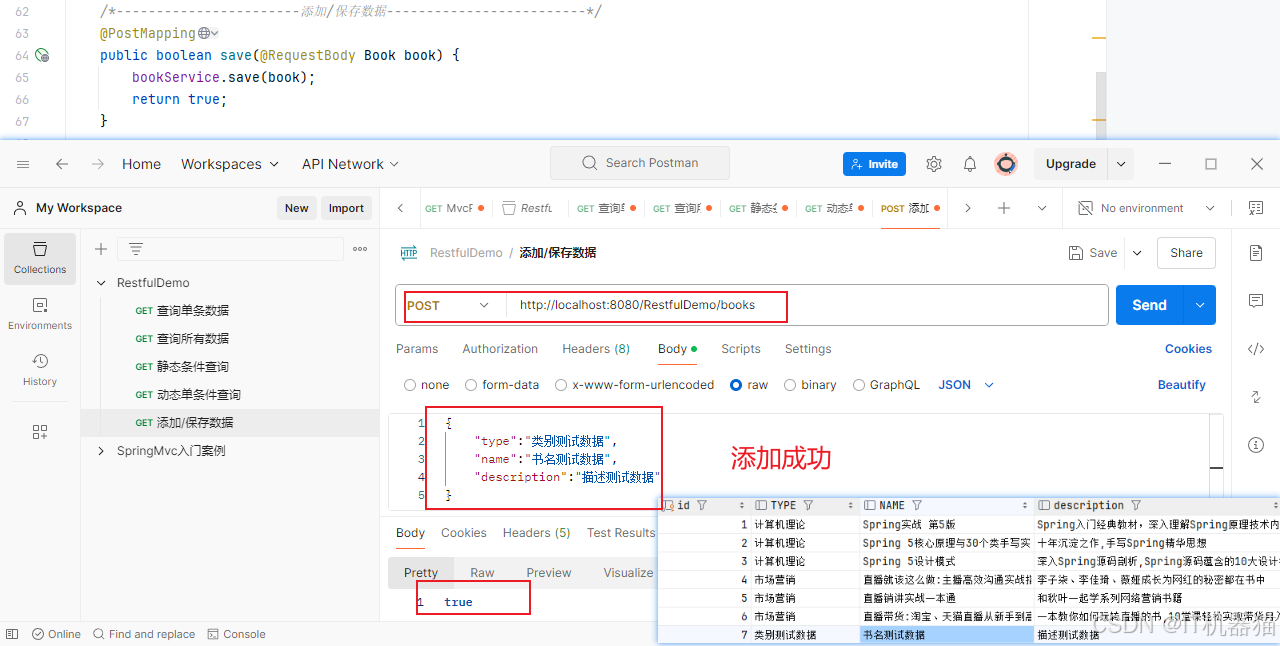Open the configure workspace sidebar icon
The height and width of the screenshot is (646, 1280).
pos(40,432)
